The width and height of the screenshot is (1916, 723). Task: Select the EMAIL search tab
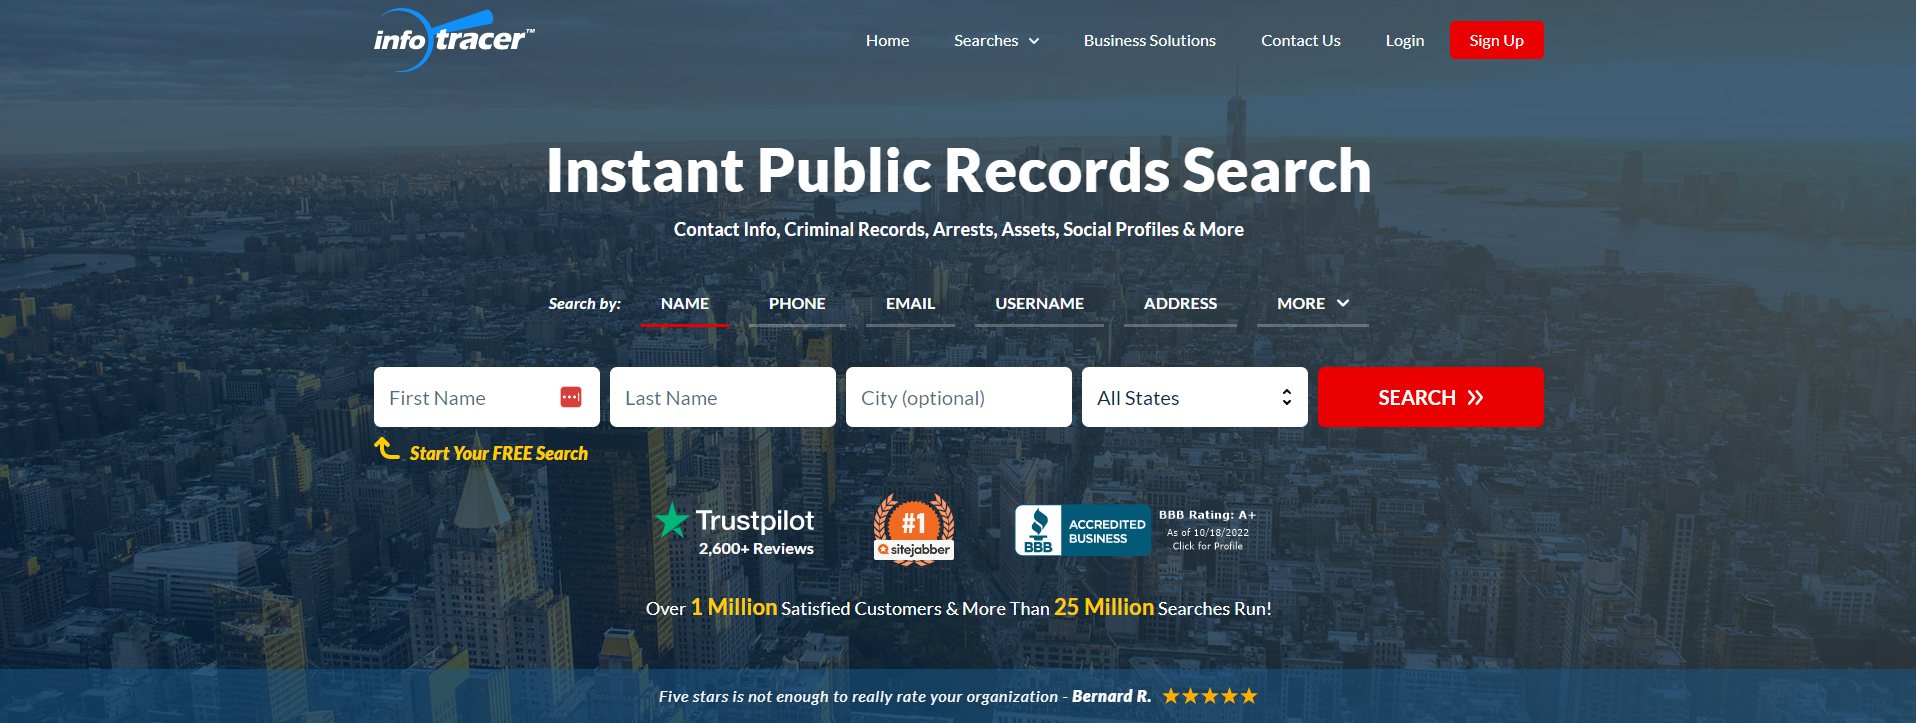pyautogui.click(x=910, y=303)
